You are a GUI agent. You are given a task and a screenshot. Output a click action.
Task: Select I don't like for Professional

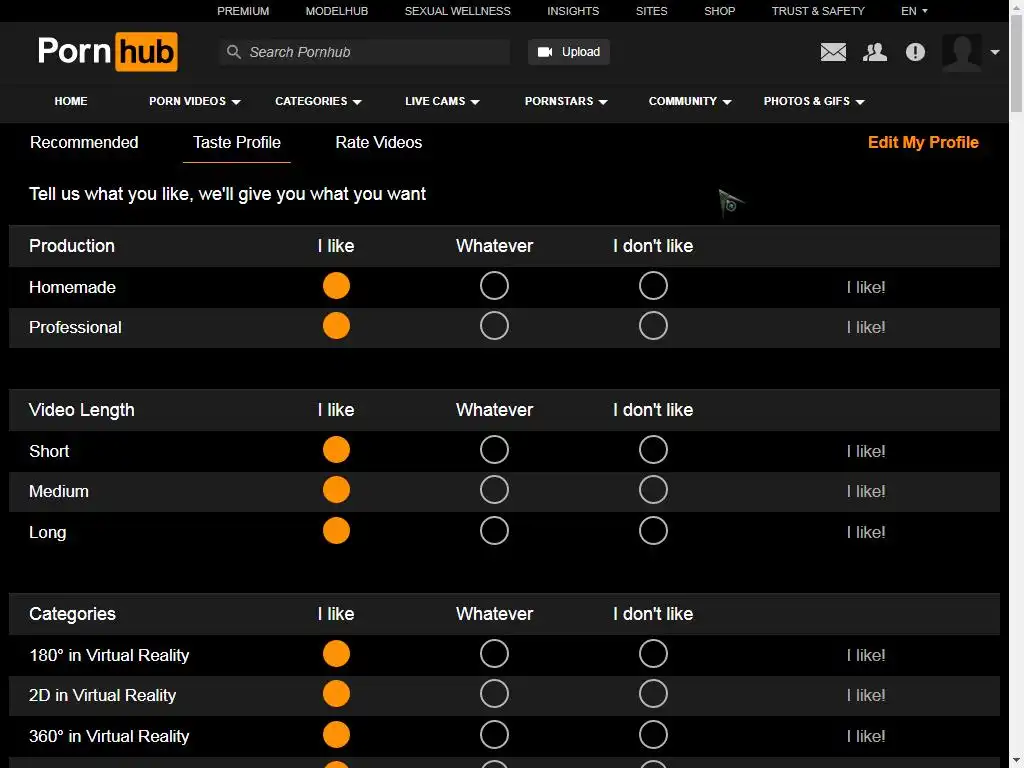(x=653, y=326)
